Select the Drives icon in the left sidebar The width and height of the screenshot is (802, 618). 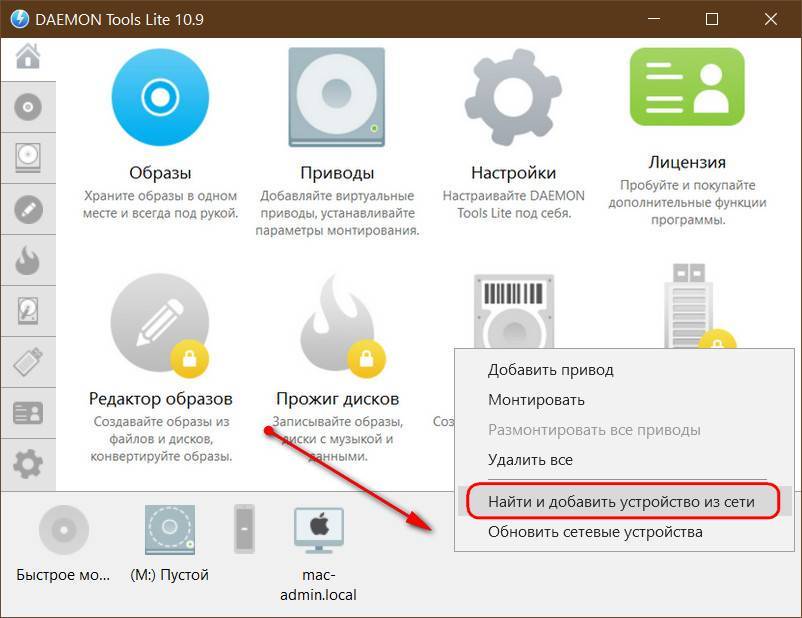coord(28,158)
